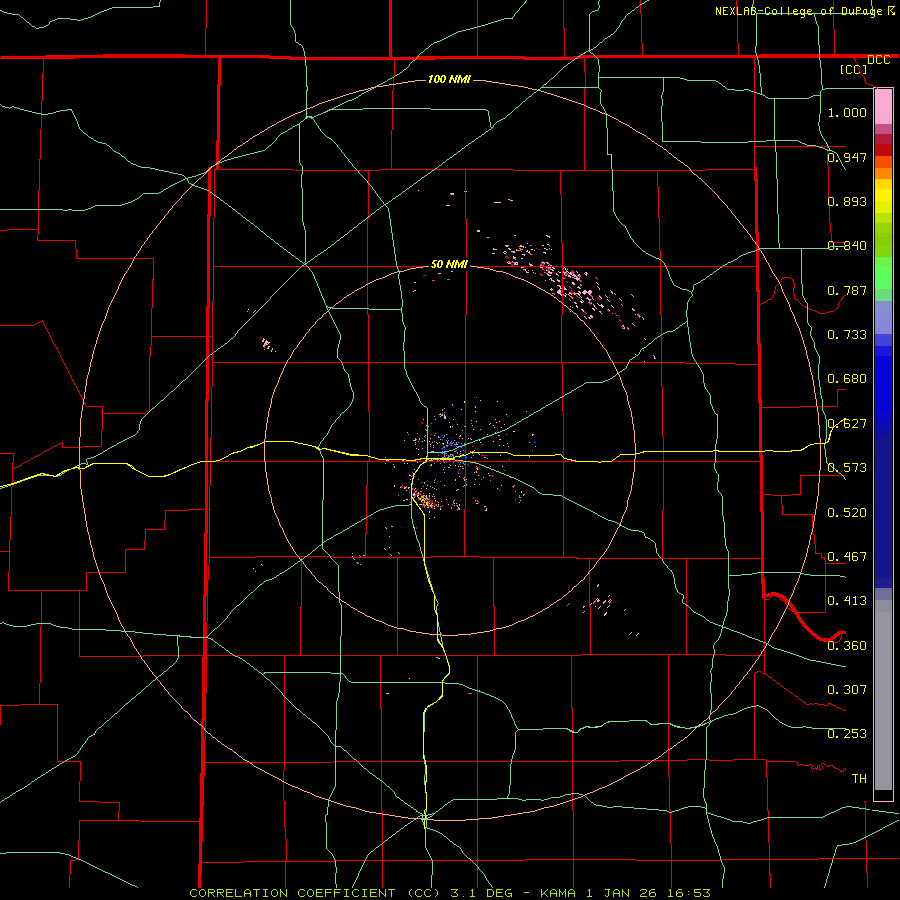900x900 pixels.
Task: Click the 0.307 value on the color scale
Action: pyautogui.click(x=847, y=690)
